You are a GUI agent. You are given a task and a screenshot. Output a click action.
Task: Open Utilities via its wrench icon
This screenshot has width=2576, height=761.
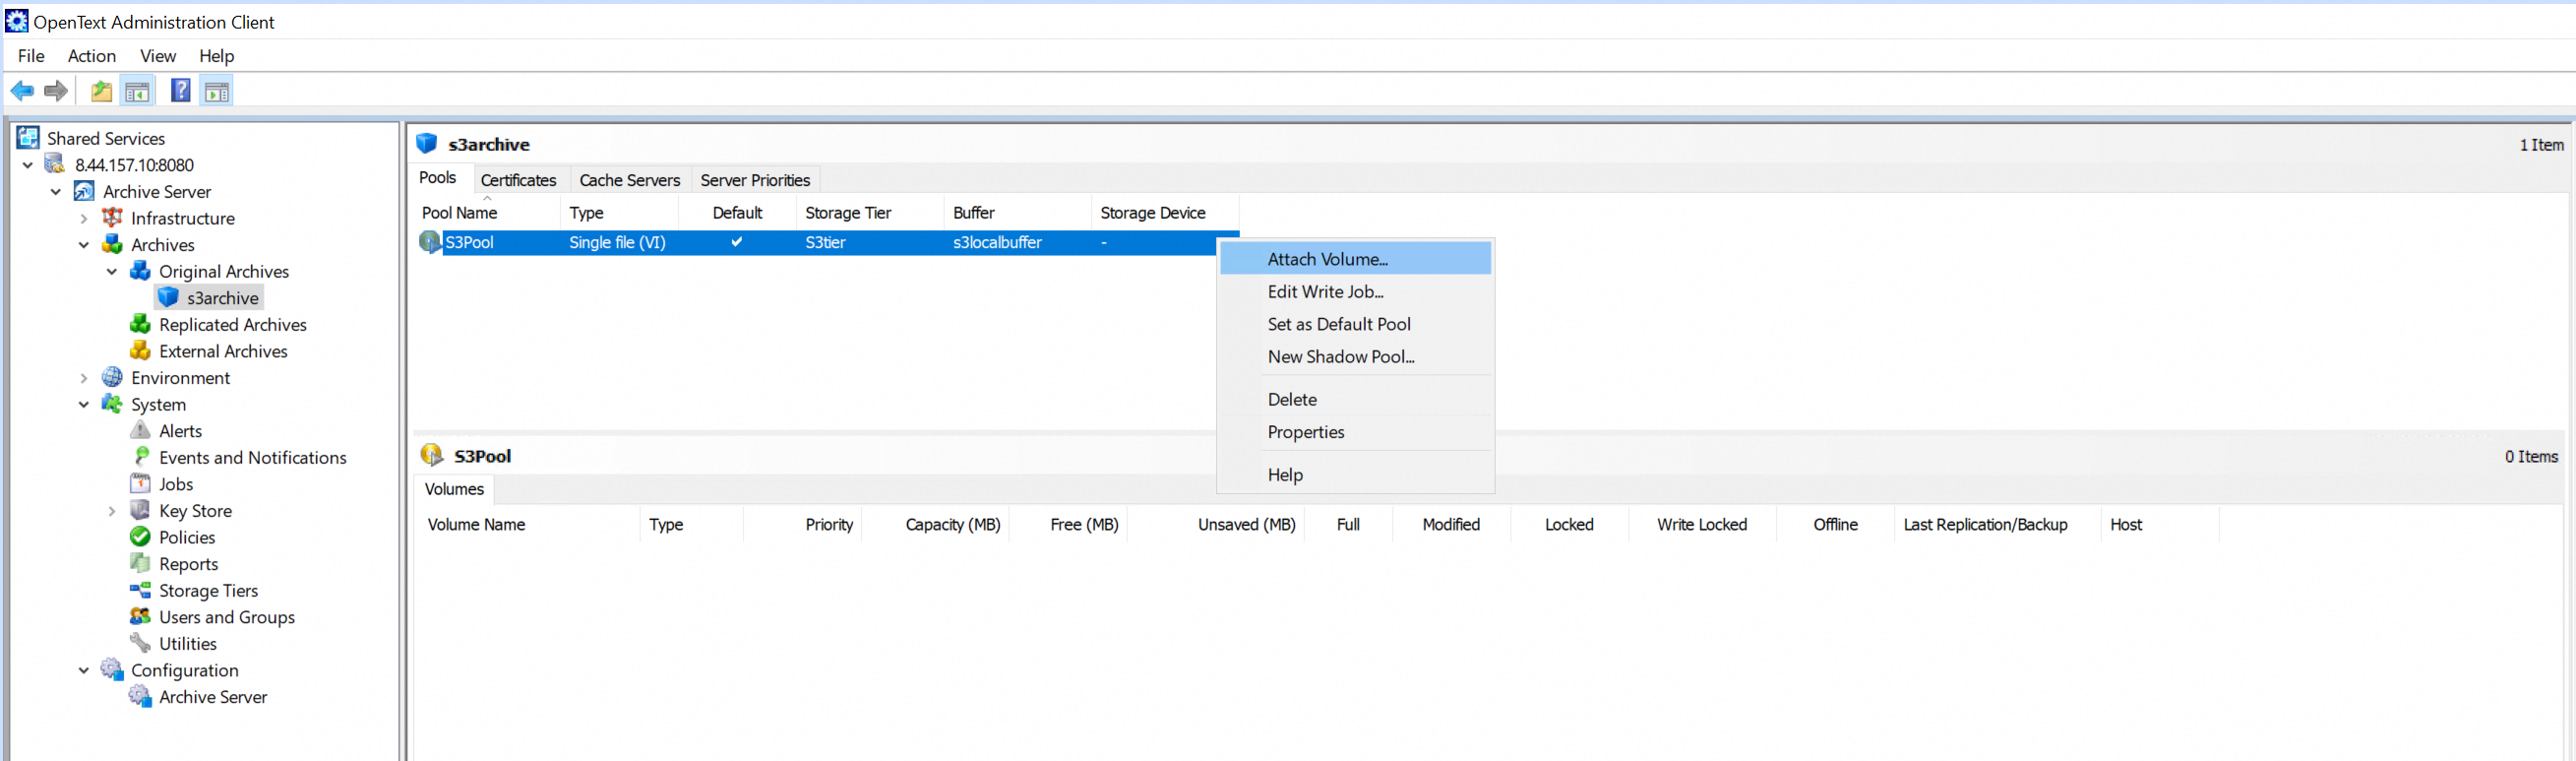(140, 644)
